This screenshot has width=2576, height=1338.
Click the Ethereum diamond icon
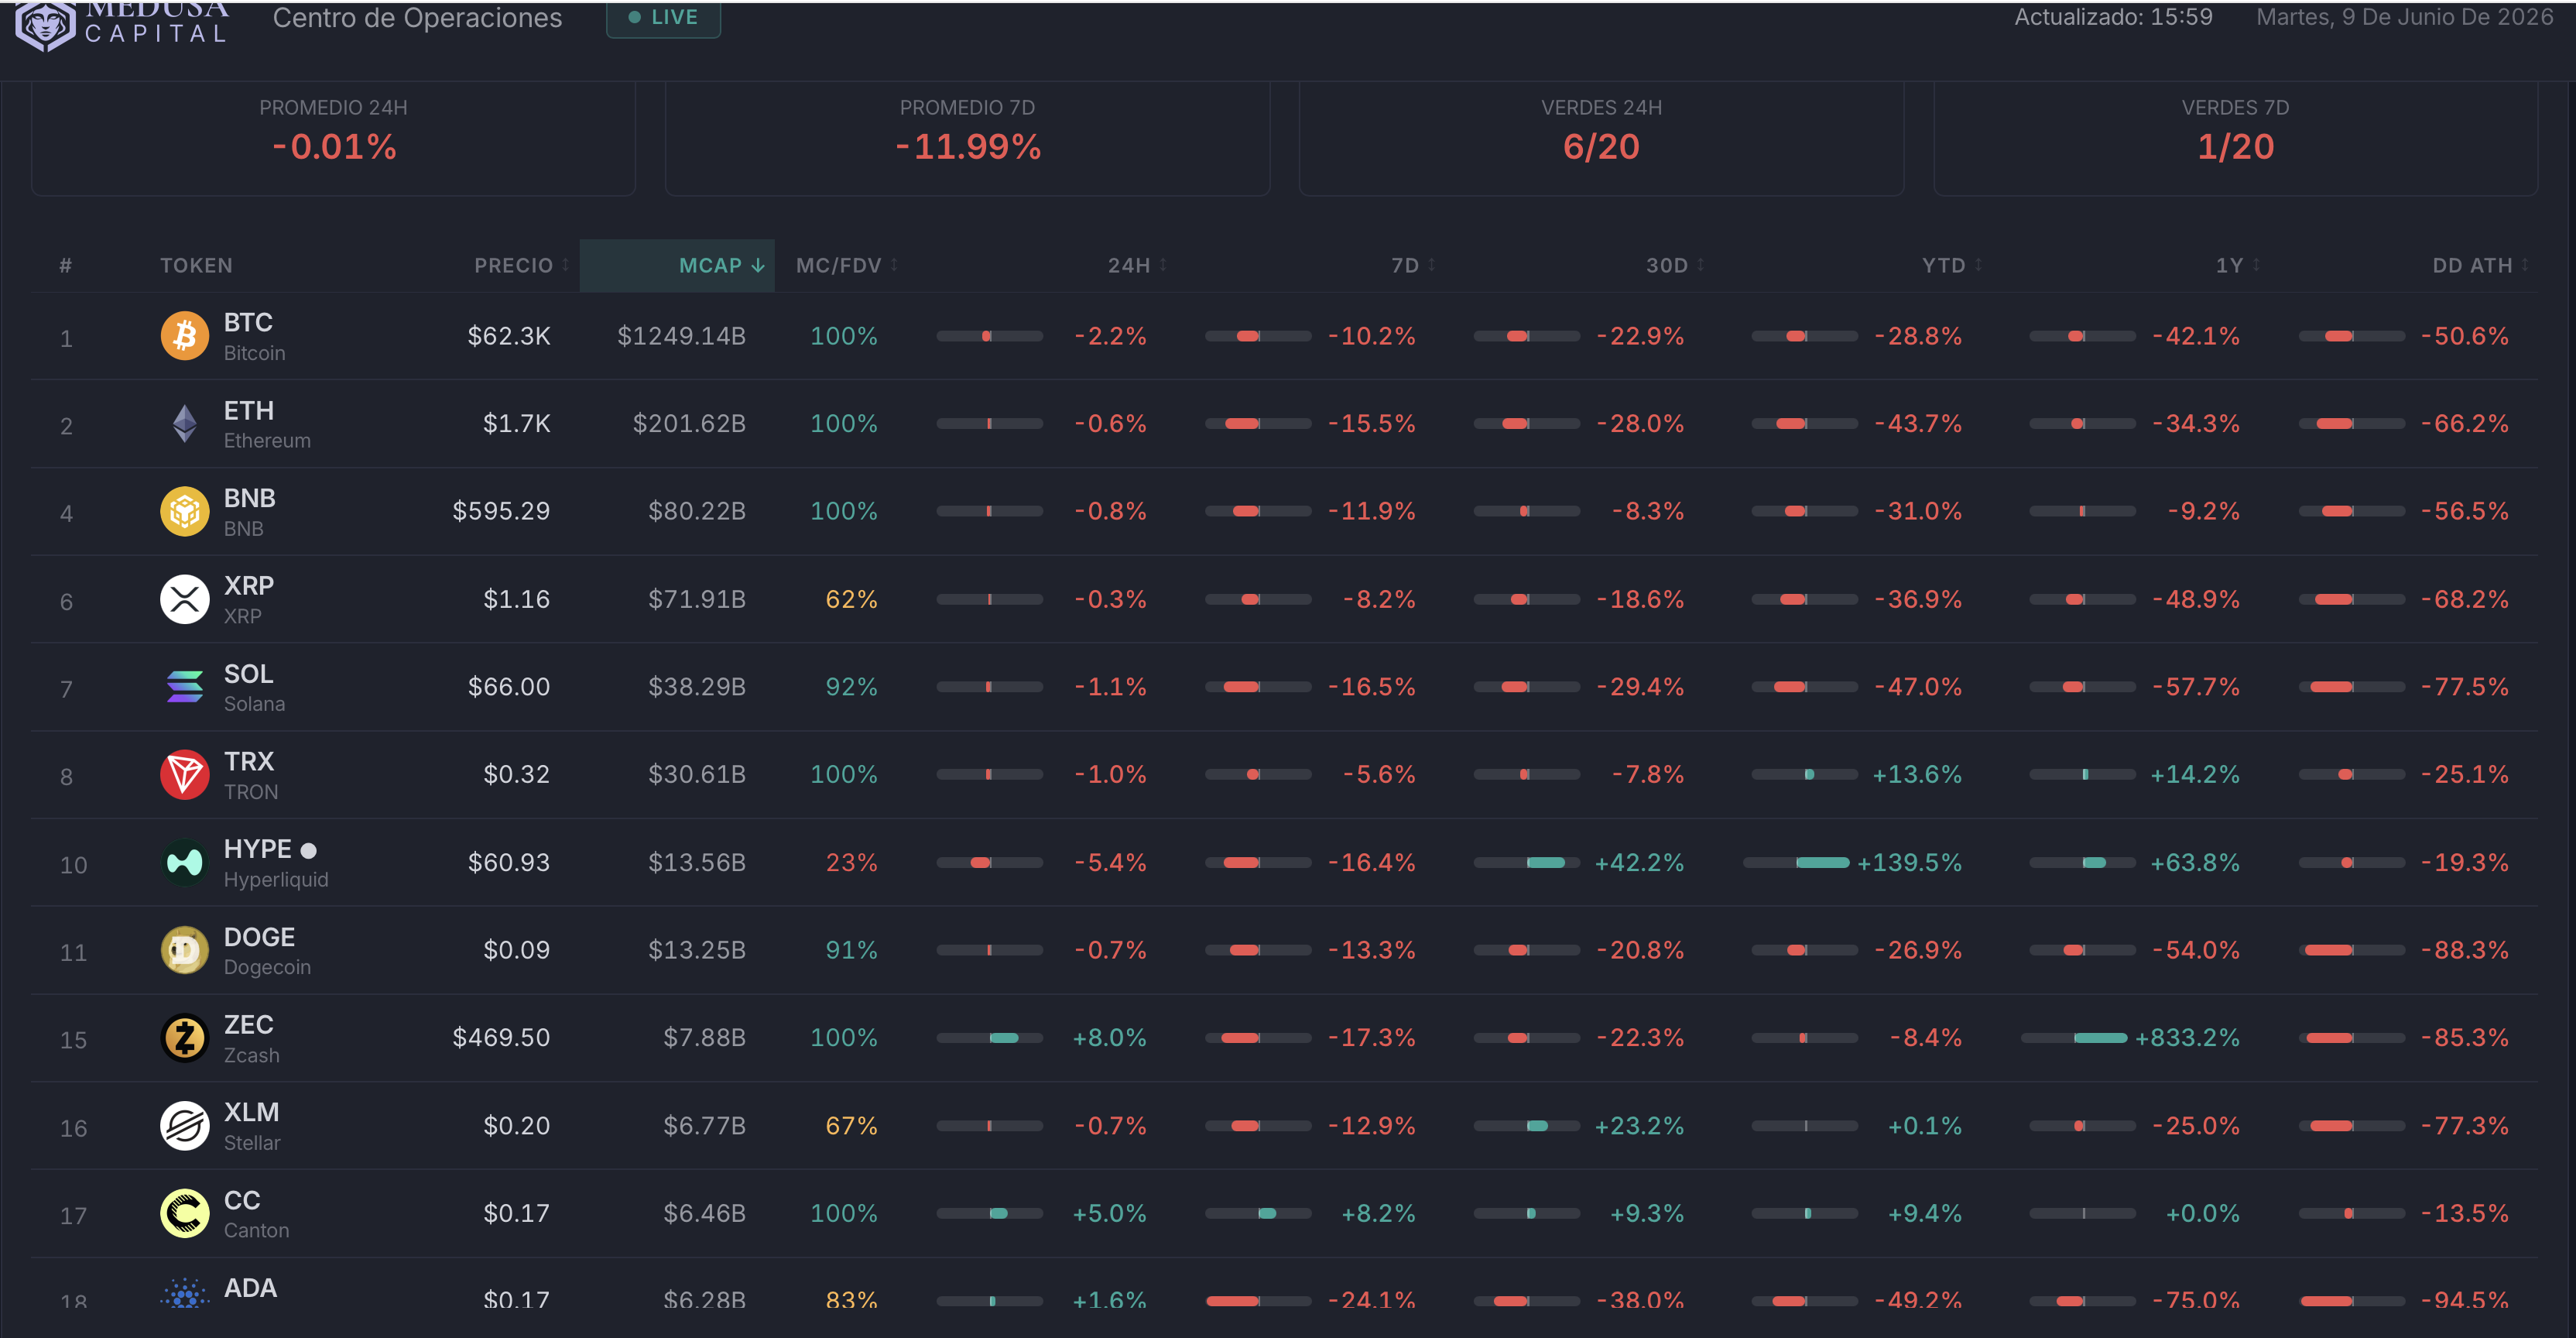click(x=185, y=424)
